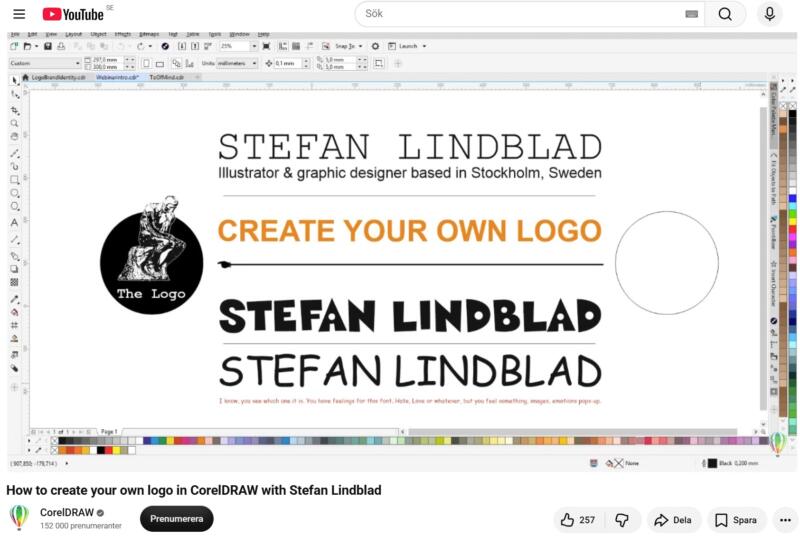This screenshot has width=800, height=537.
Task: Expand the redo arrow dropdown
Action: pyautogui.click(x=150, y=46)
